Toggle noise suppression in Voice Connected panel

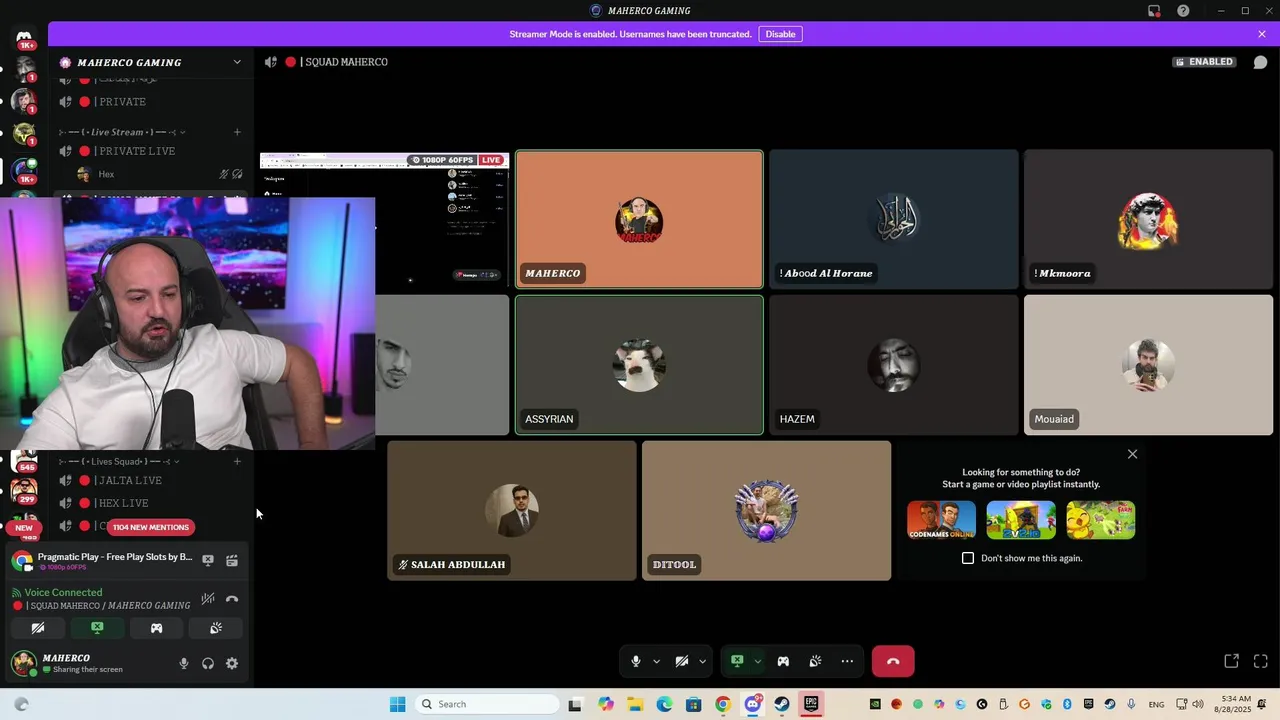pyautogui.click(x=208, y=599)
